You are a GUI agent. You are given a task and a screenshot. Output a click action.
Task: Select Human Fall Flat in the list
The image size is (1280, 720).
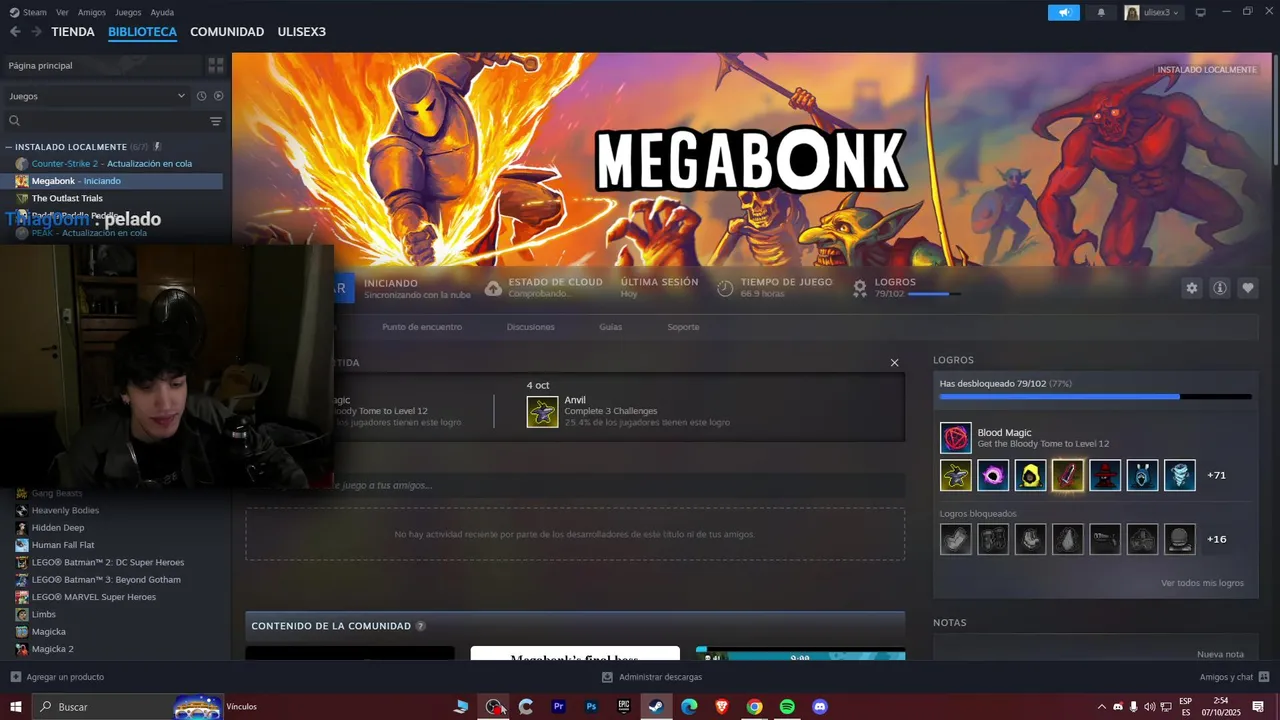pos(112,545)
